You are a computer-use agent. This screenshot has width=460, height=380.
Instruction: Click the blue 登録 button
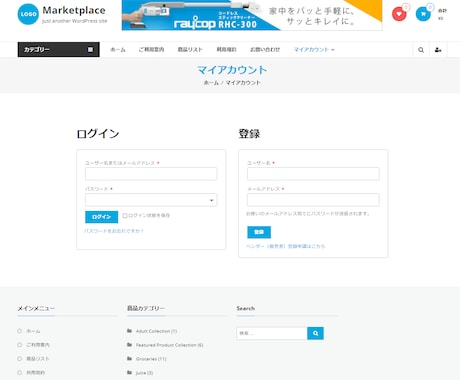pyautogui.click(x=259, y=232)
